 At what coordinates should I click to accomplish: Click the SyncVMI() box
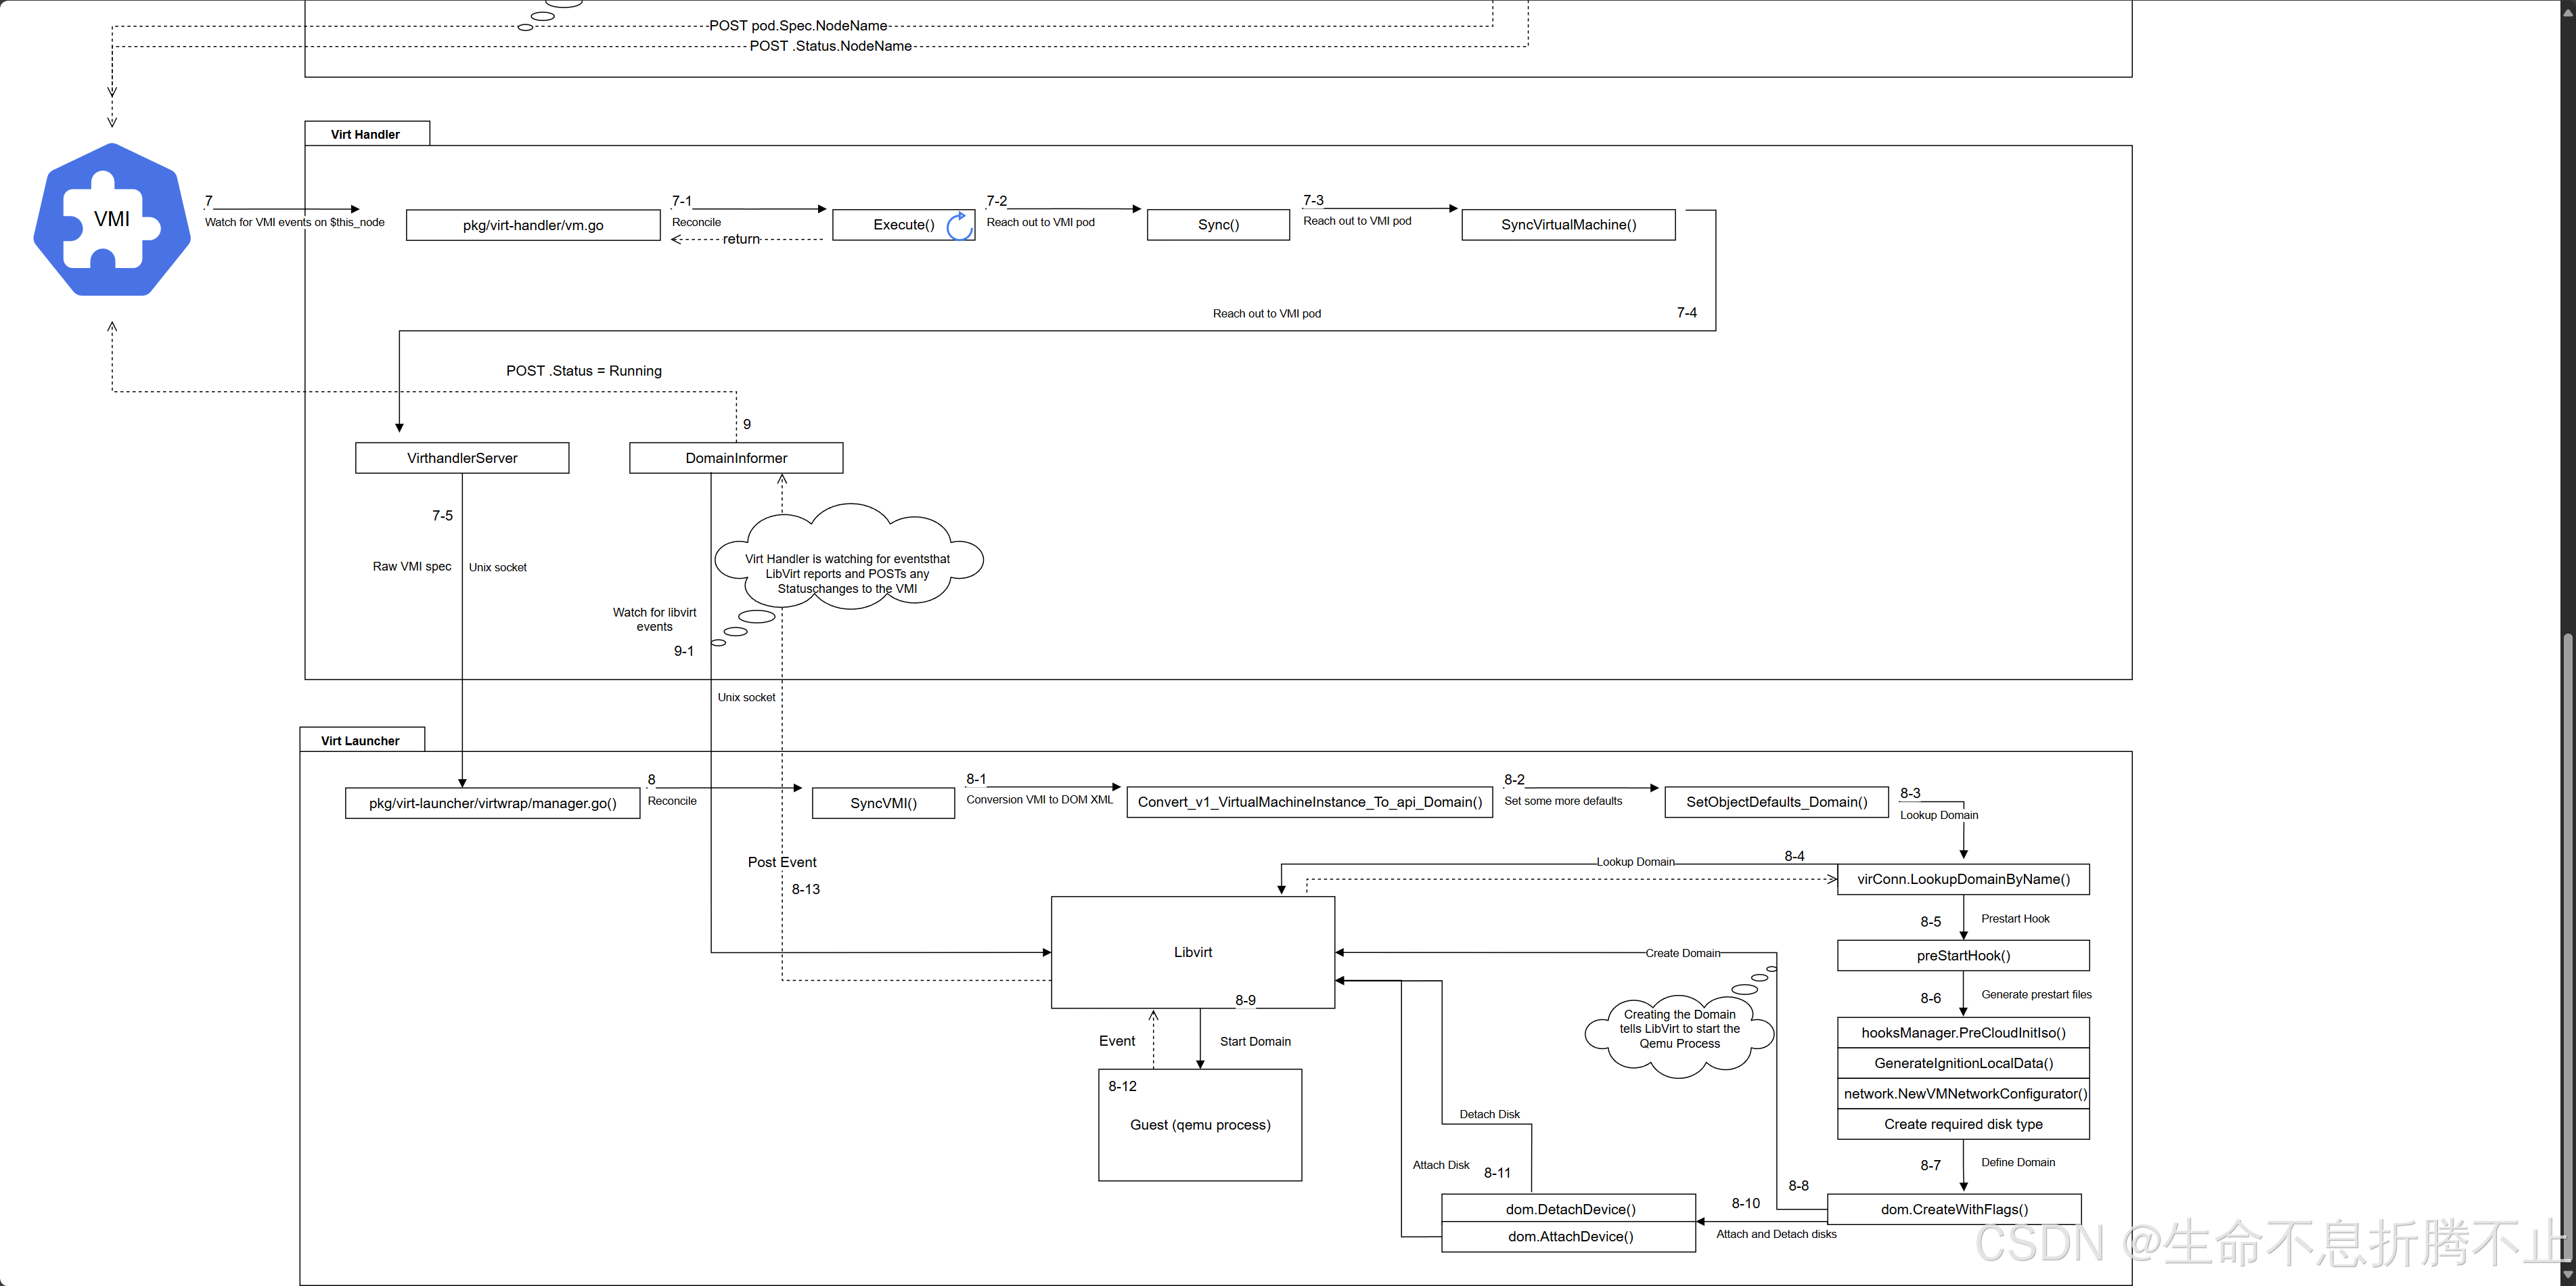pyautogui.click(x=883, y=803)
